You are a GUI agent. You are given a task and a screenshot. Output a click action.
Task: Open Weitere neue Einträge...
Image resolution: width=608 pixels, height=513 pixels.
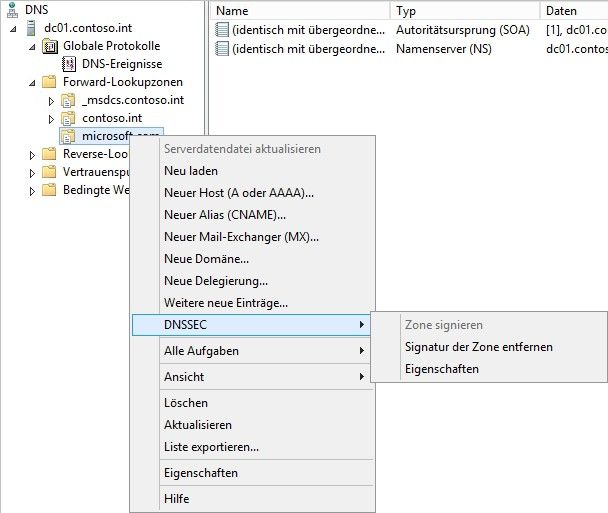[252, 303]
